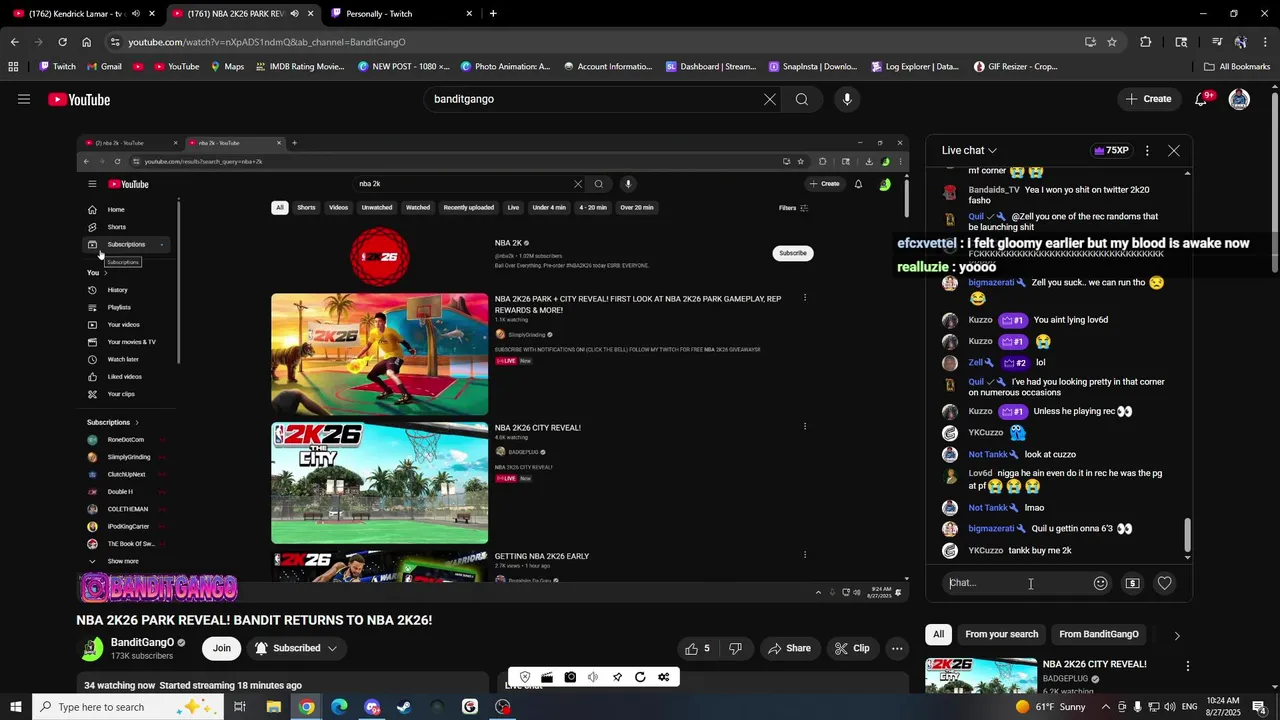Open Windows Start menu
The image size is (1280, 720).
coord(16,707)
